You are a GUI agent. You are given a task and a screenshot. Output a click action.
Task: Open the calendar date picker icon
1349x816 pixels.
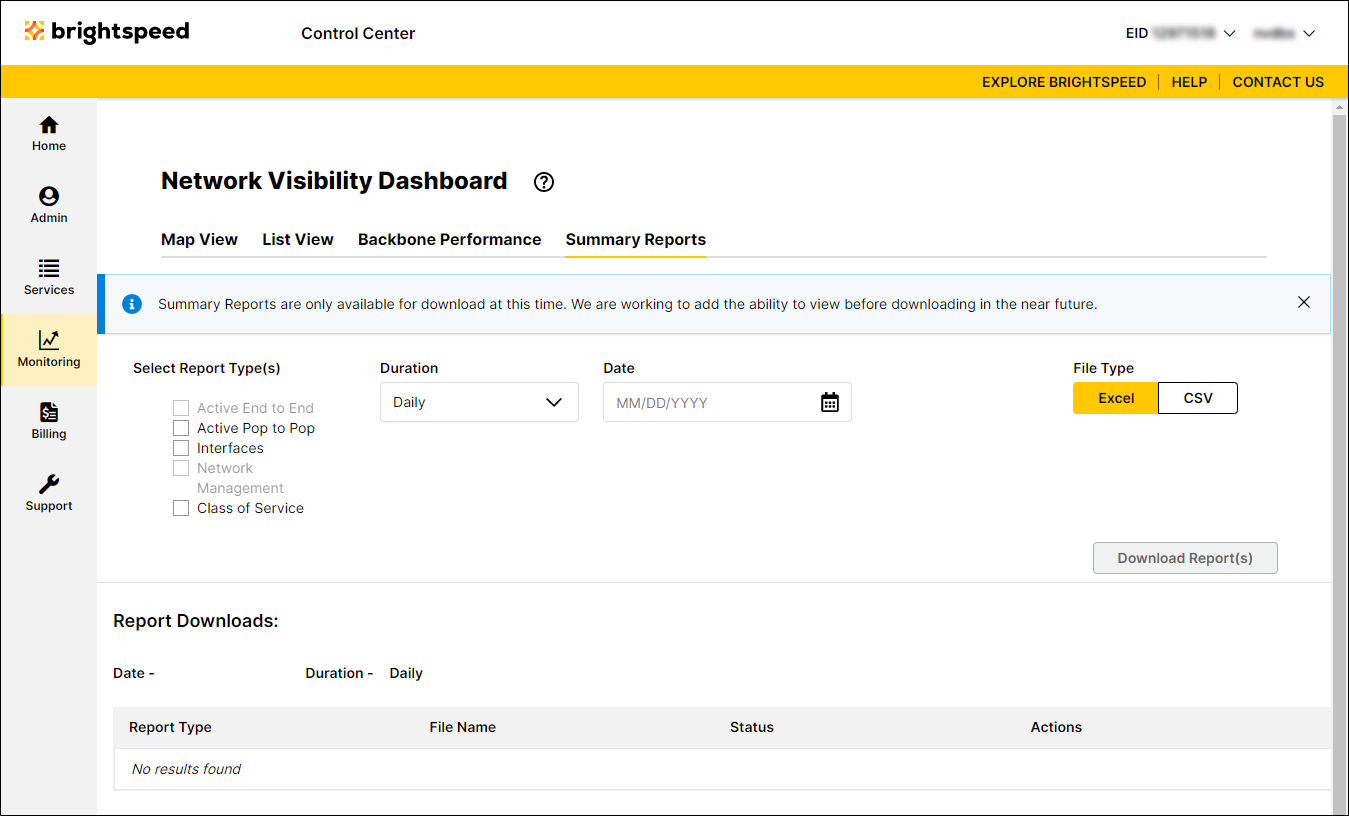(x=830, y=403)
